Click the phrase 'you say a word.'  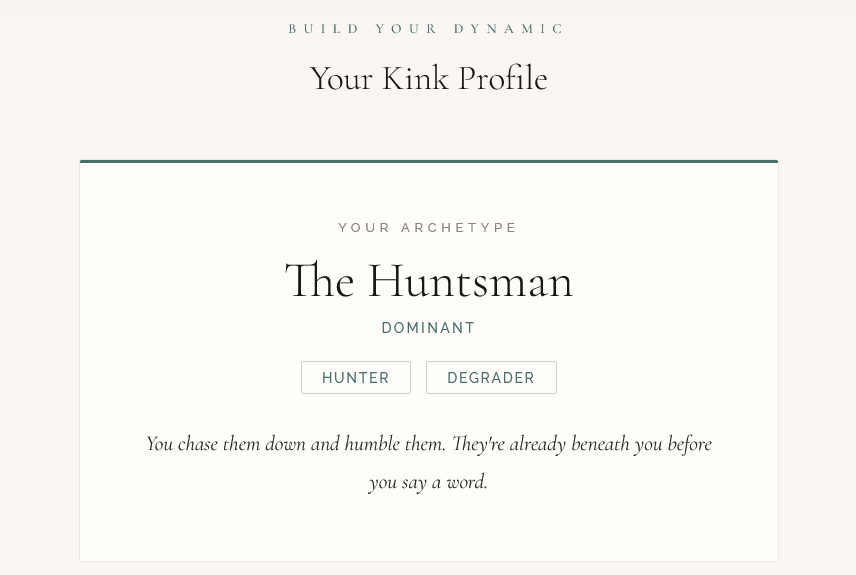click(428, 482)
